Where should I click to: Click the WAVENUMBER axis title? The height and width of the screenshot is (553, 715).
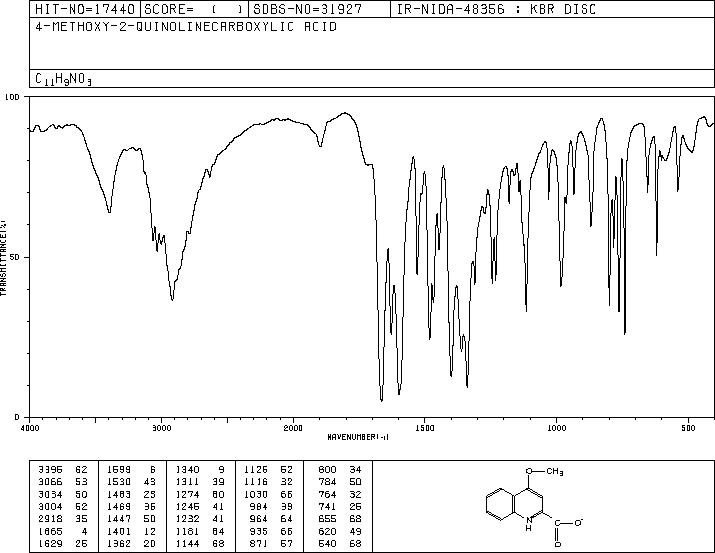(358, 437)
